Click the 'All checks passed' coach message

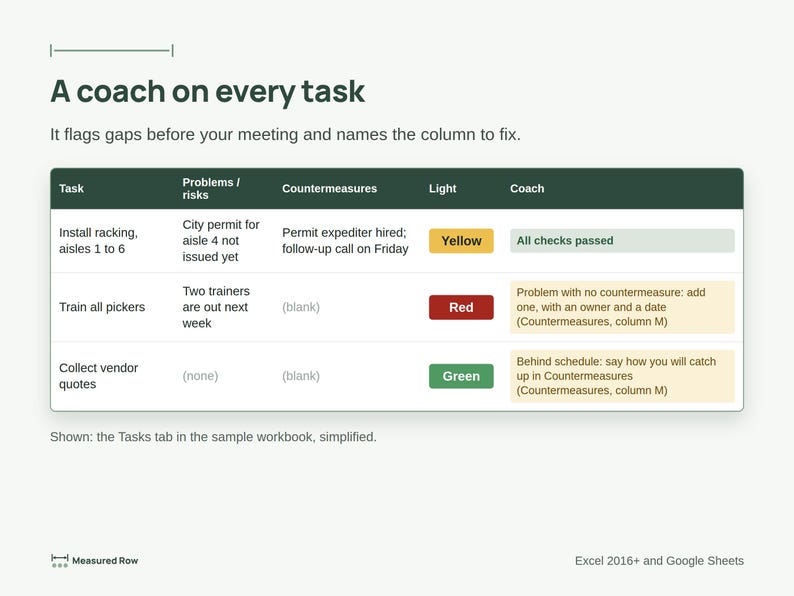[x=622, y=241]
